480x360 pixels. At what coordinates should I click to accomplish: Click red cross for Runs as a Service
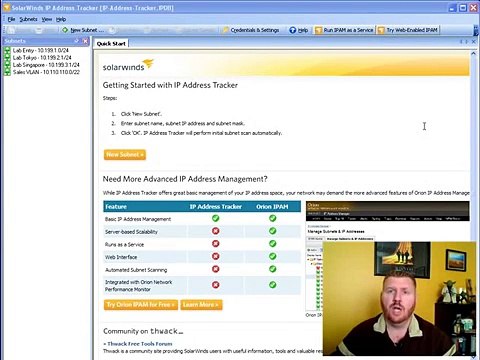216,244
